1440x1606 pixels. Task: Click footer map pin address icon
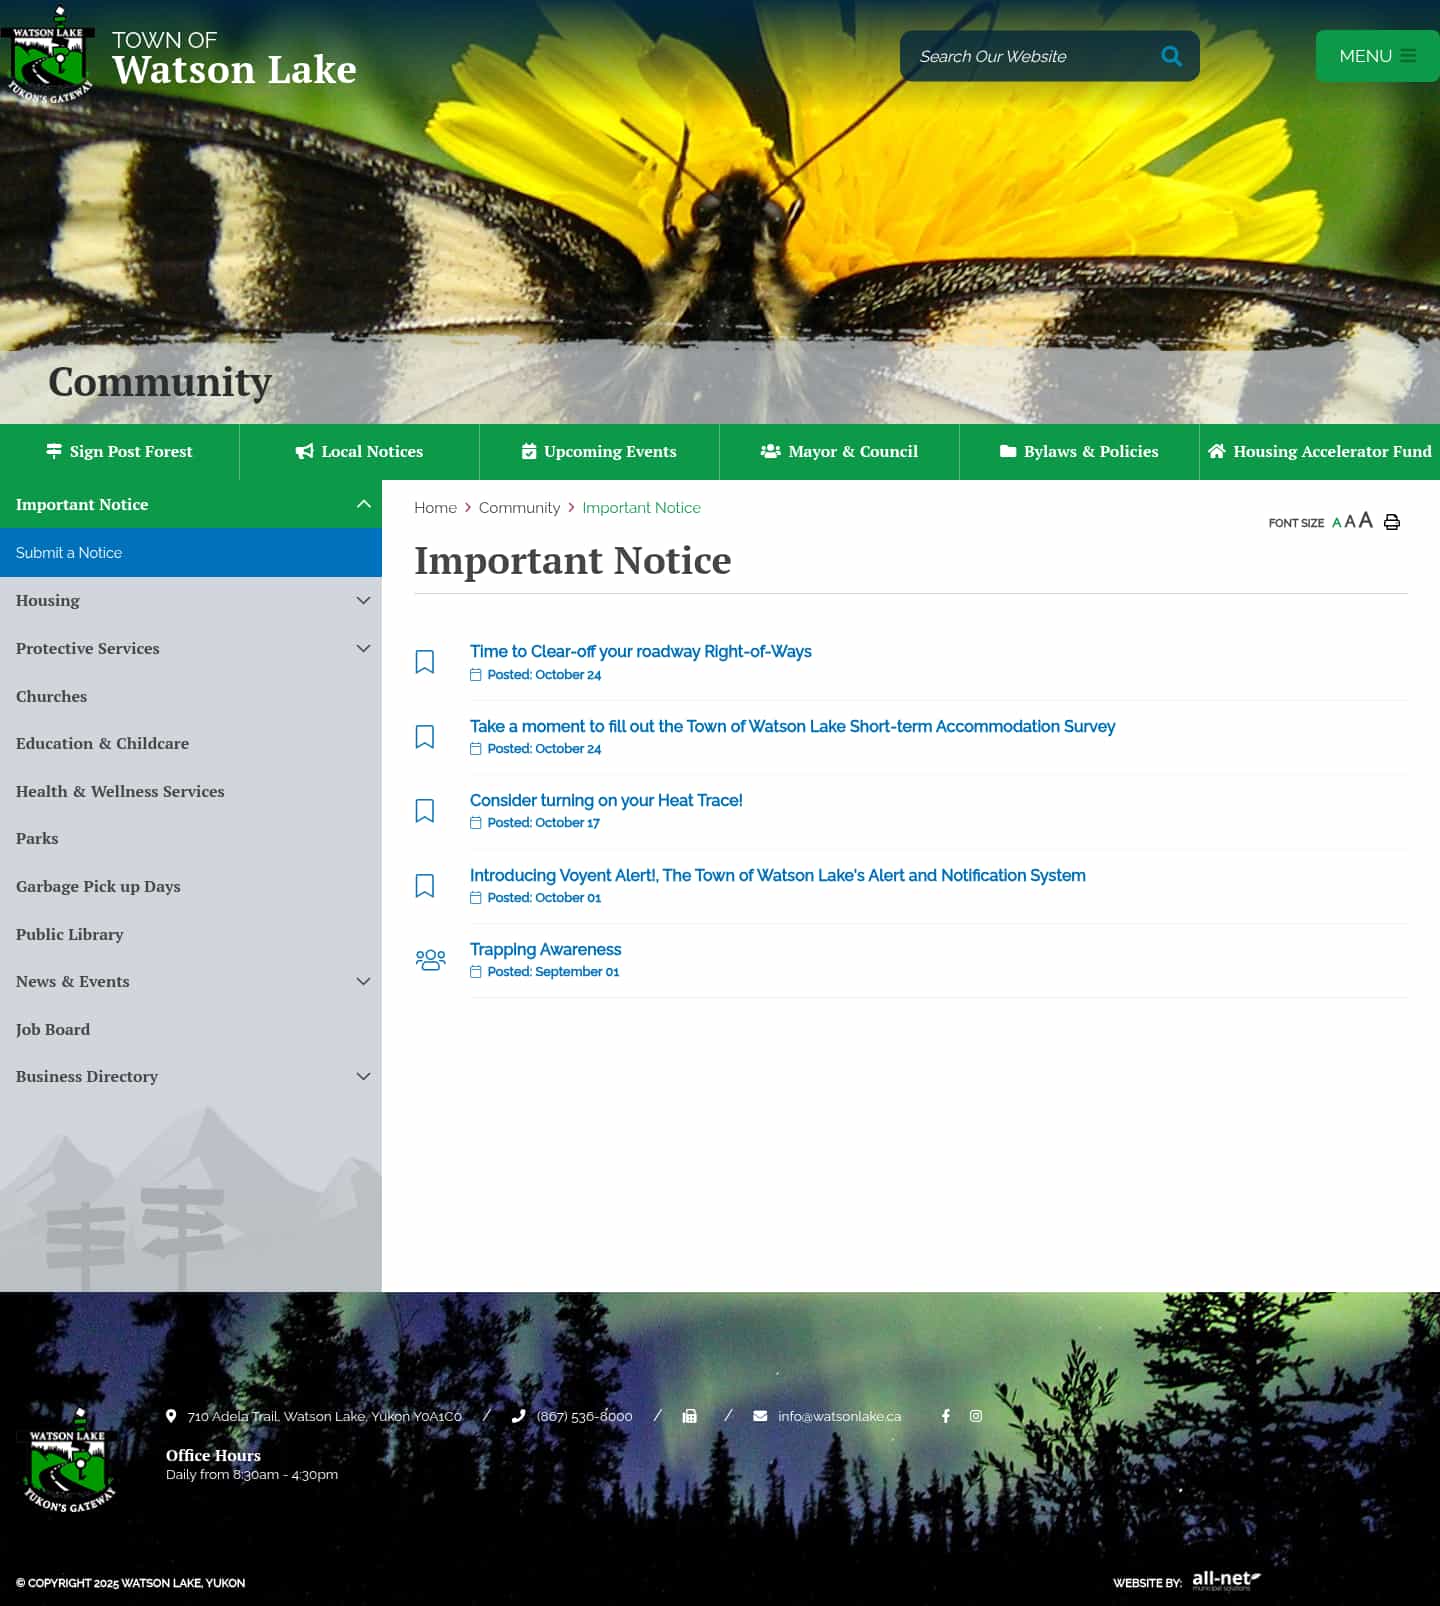pyautogui.click(x=171, y=1416)
